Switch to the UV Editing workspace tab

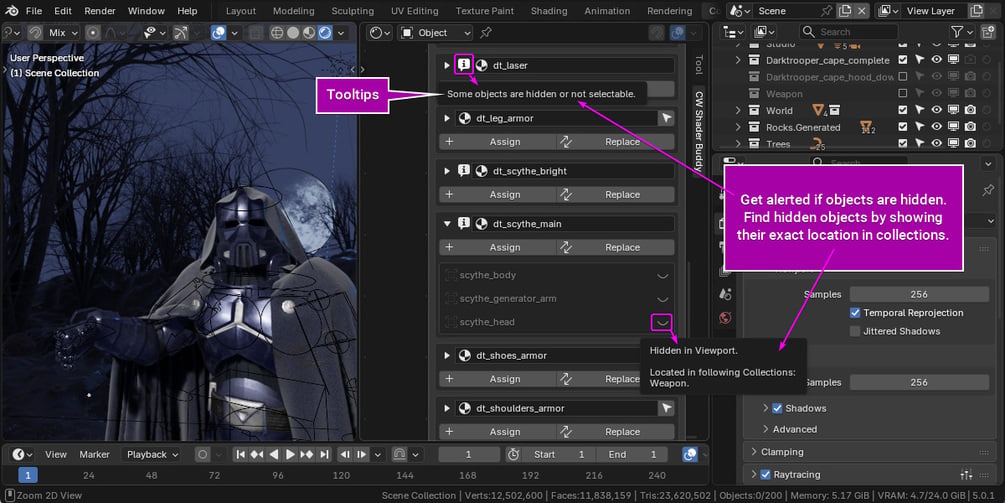pos(415,11)
